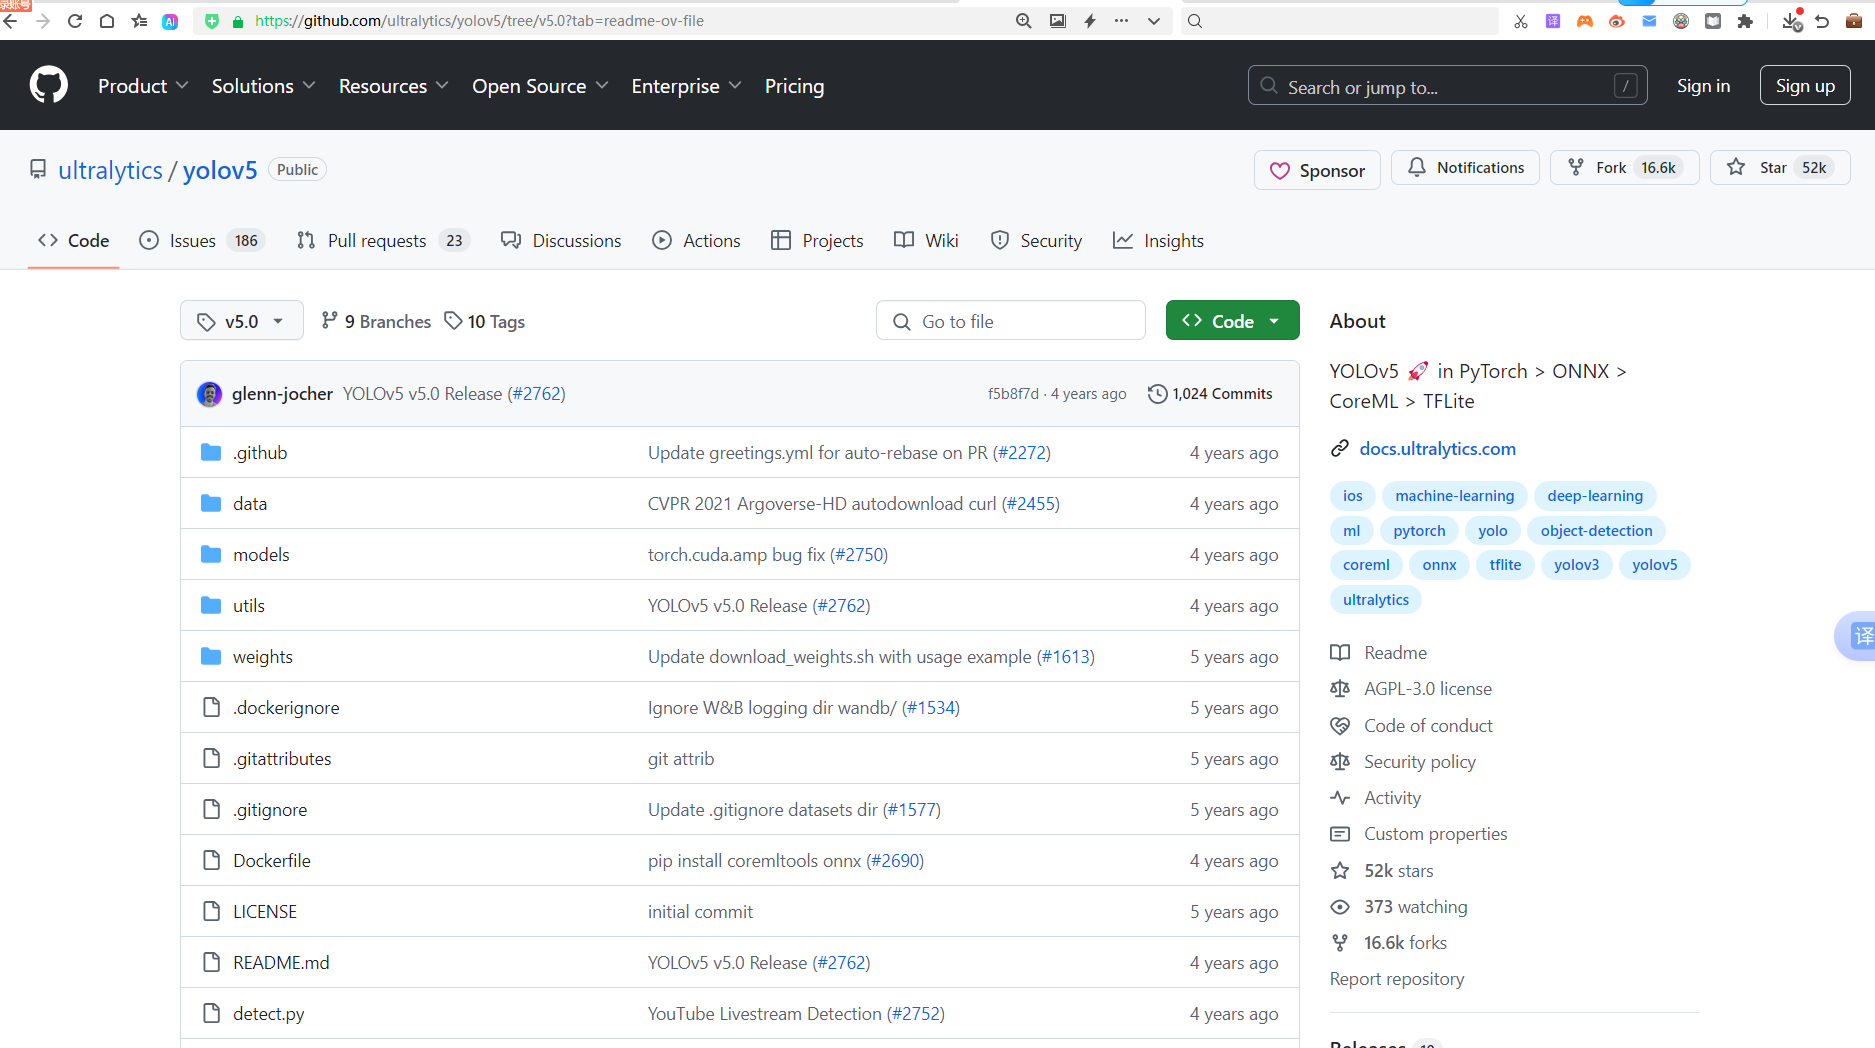Open the docs.ultralytics.com link

coord(1437,448)
